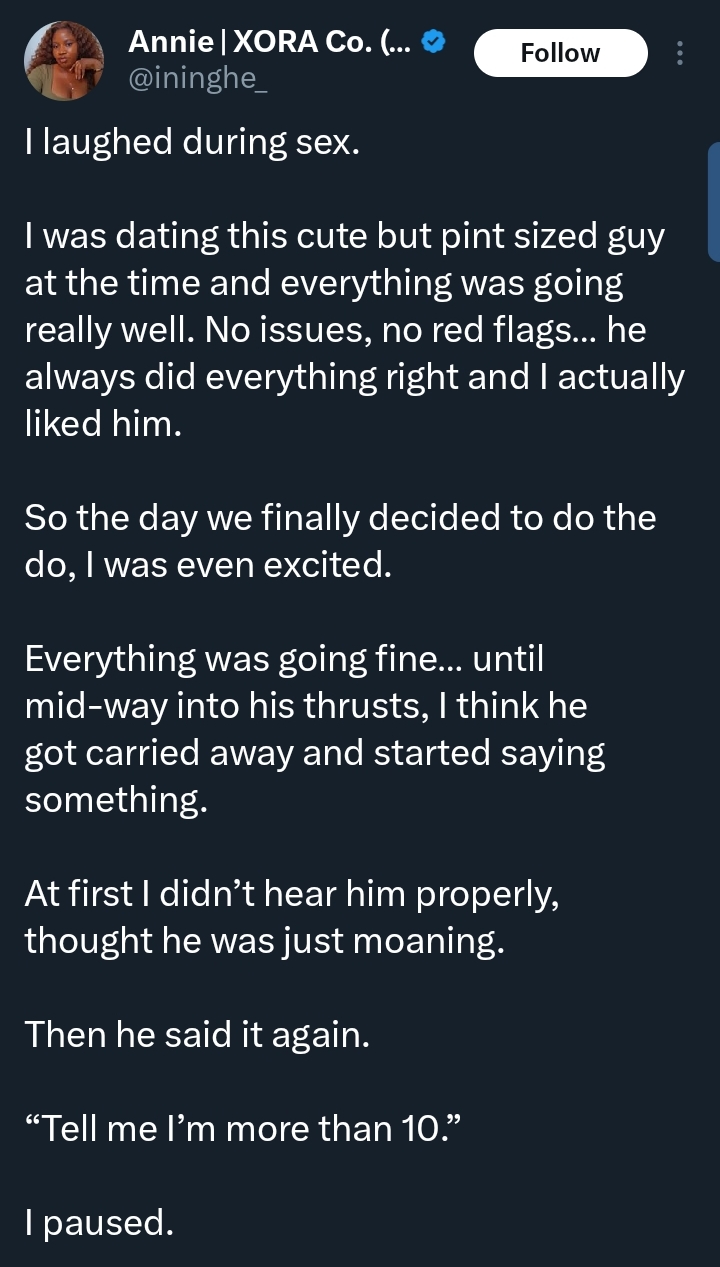Open the three-dot more options menu
The image size is (720, 1267).
click(680, 53)
